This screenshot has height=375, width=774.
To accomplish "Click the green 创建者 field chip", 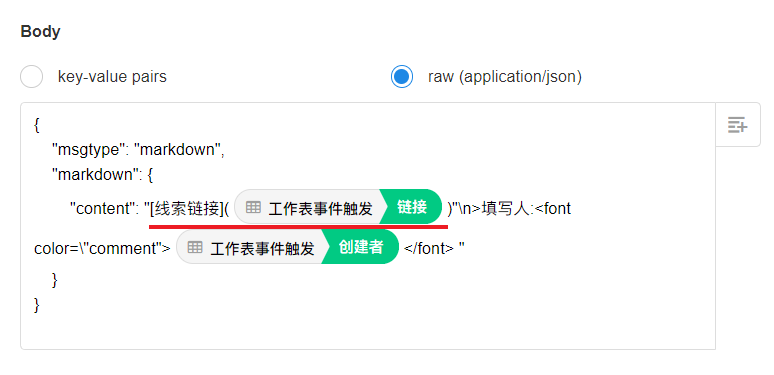I will click(x=361, y=247).
